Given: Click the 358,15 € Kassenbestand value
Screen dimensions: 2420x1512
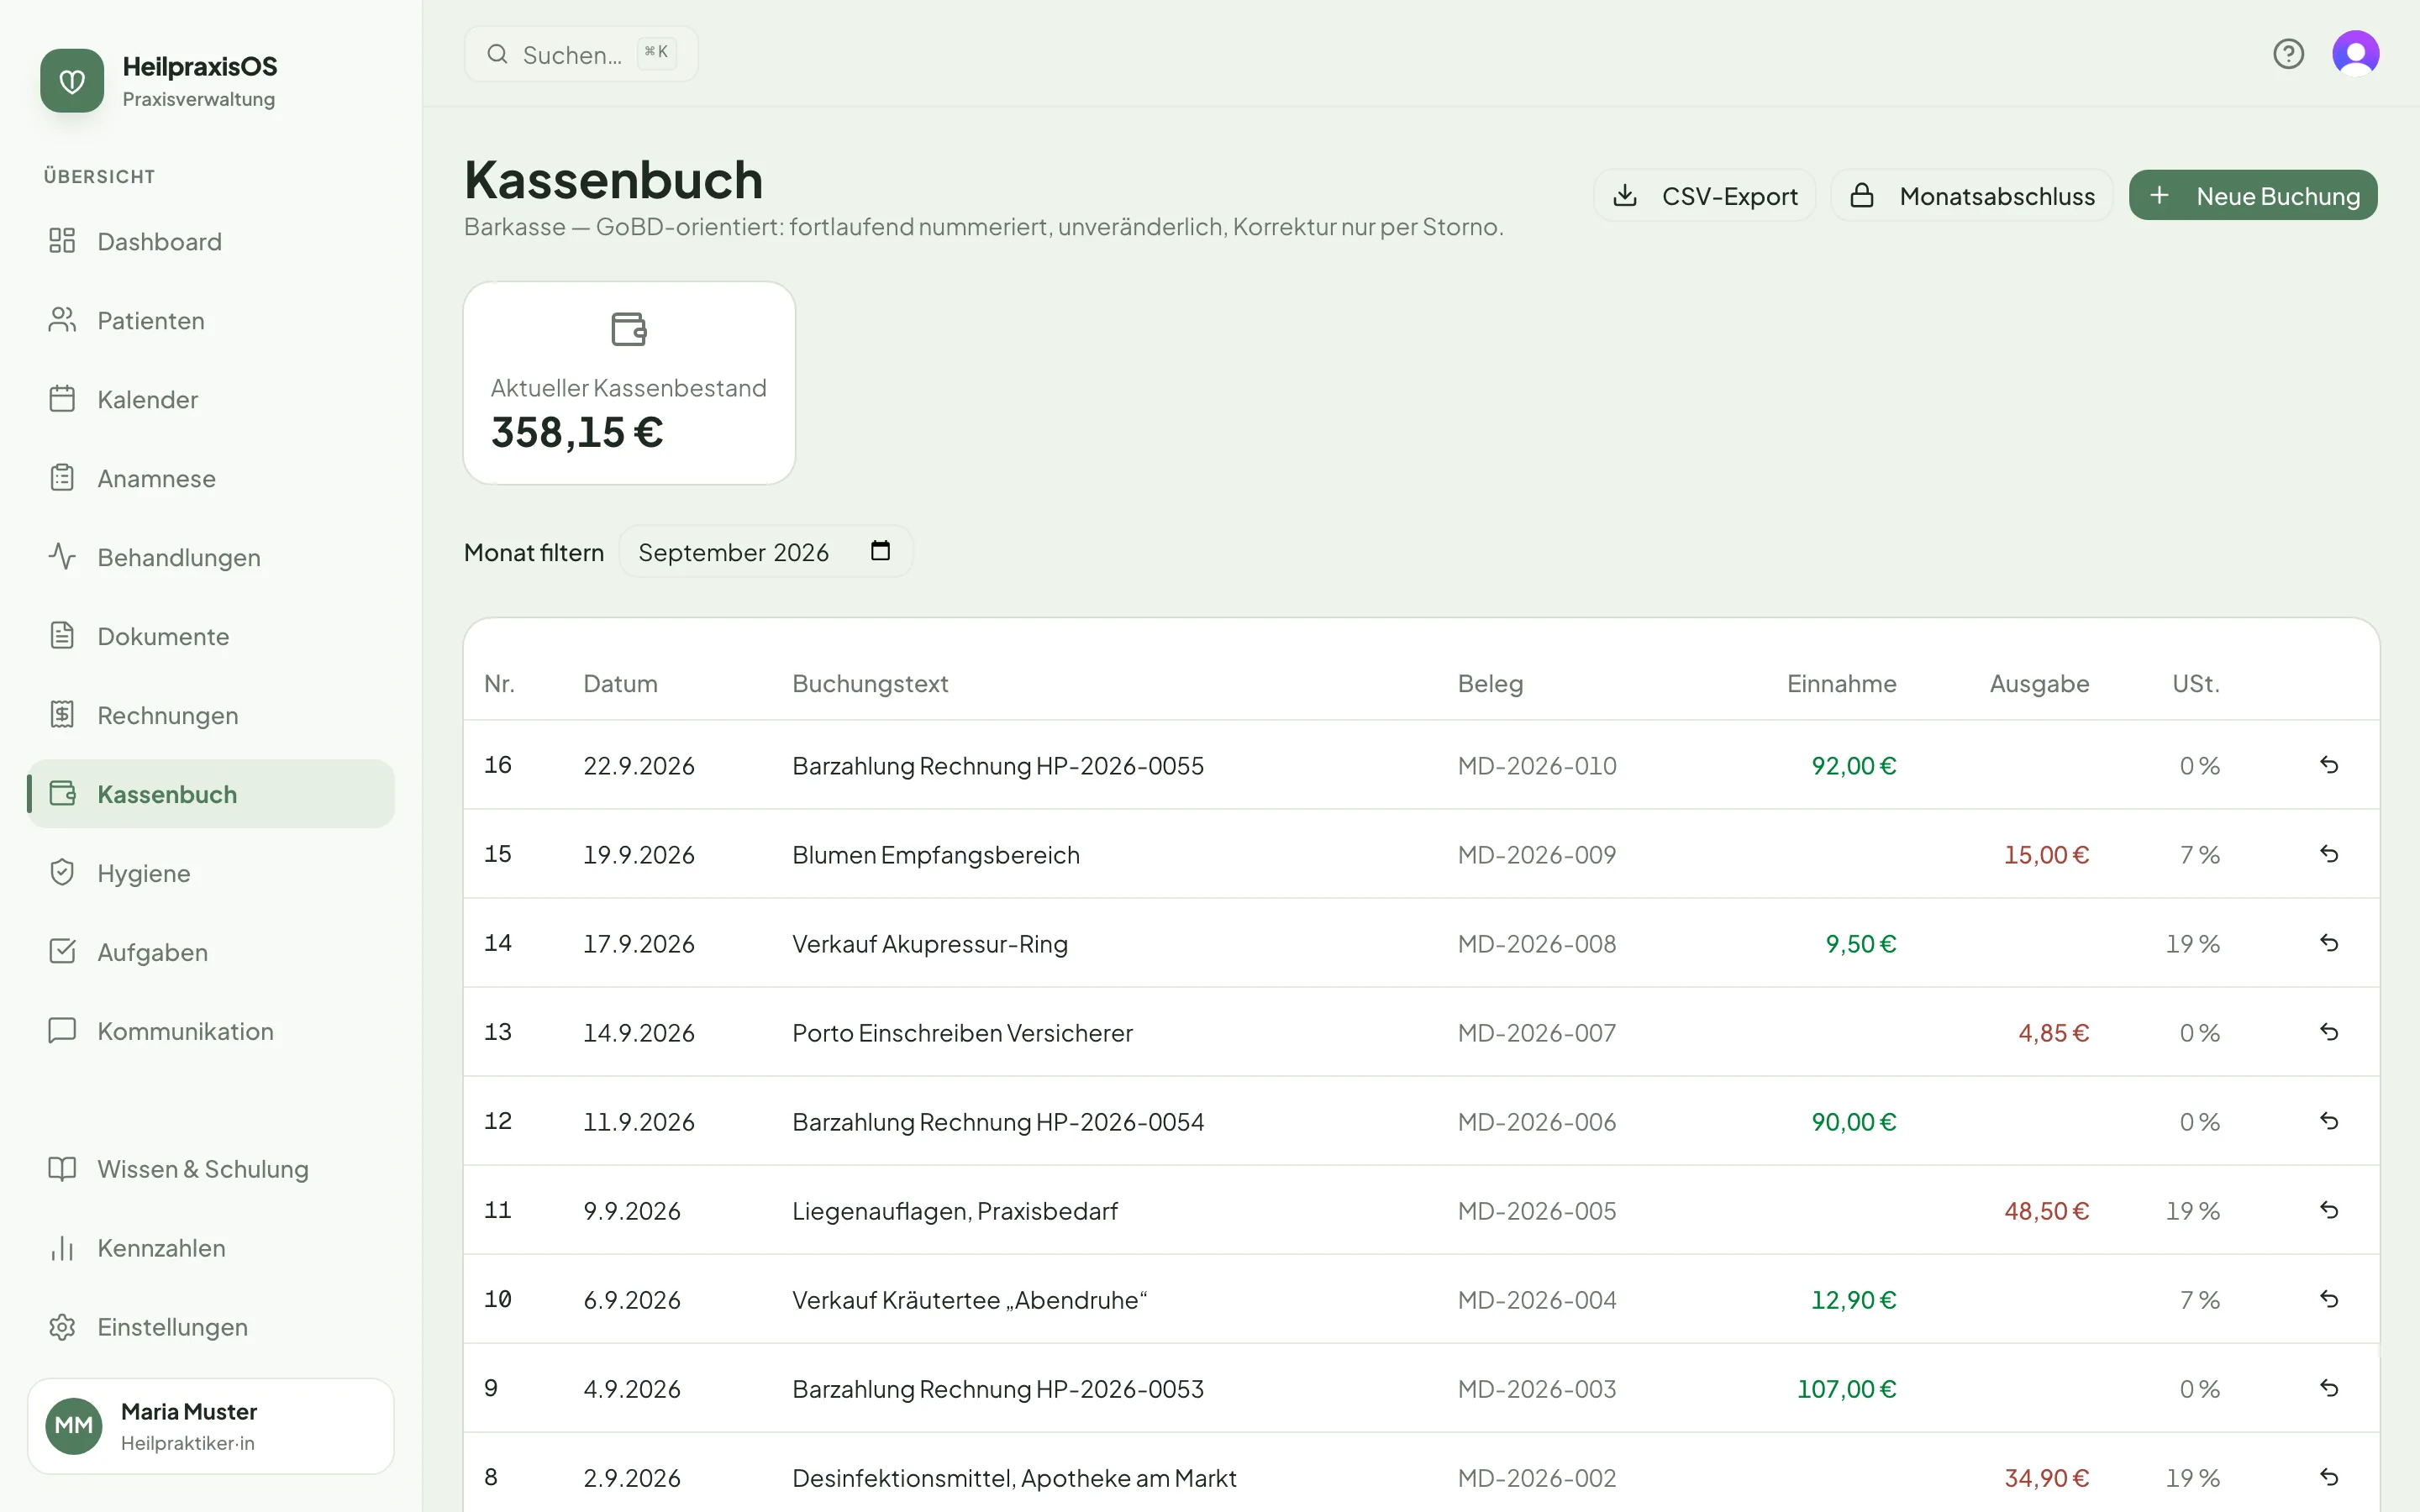Looking at the screenshot, I should (x=577, y=432).
